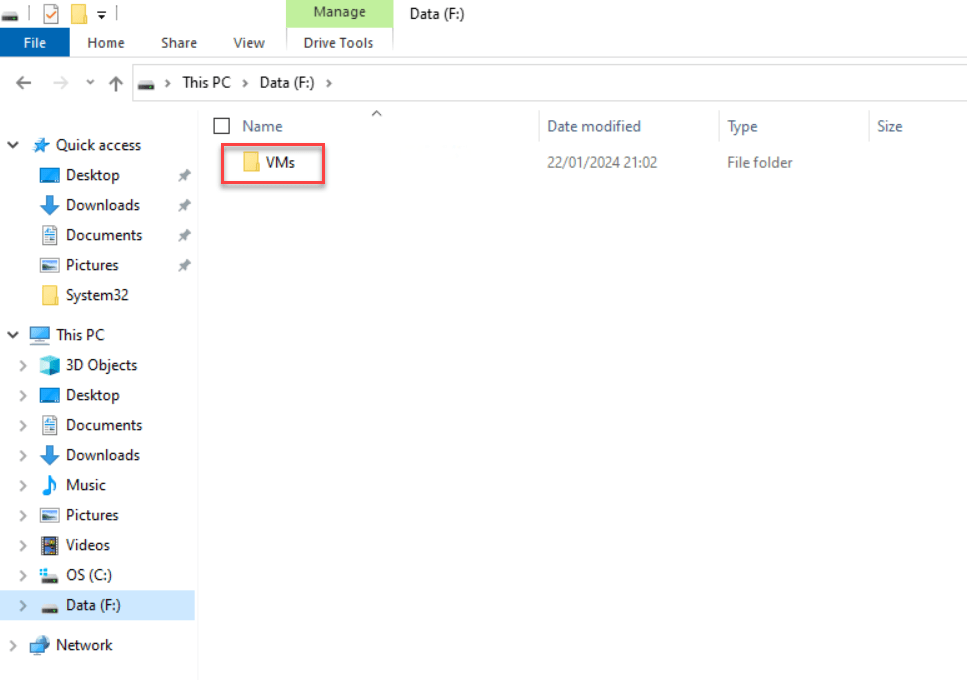Viewport: 967px width, 680px height.
Task: Collapse the Quick access section
Action: [13, 145]
